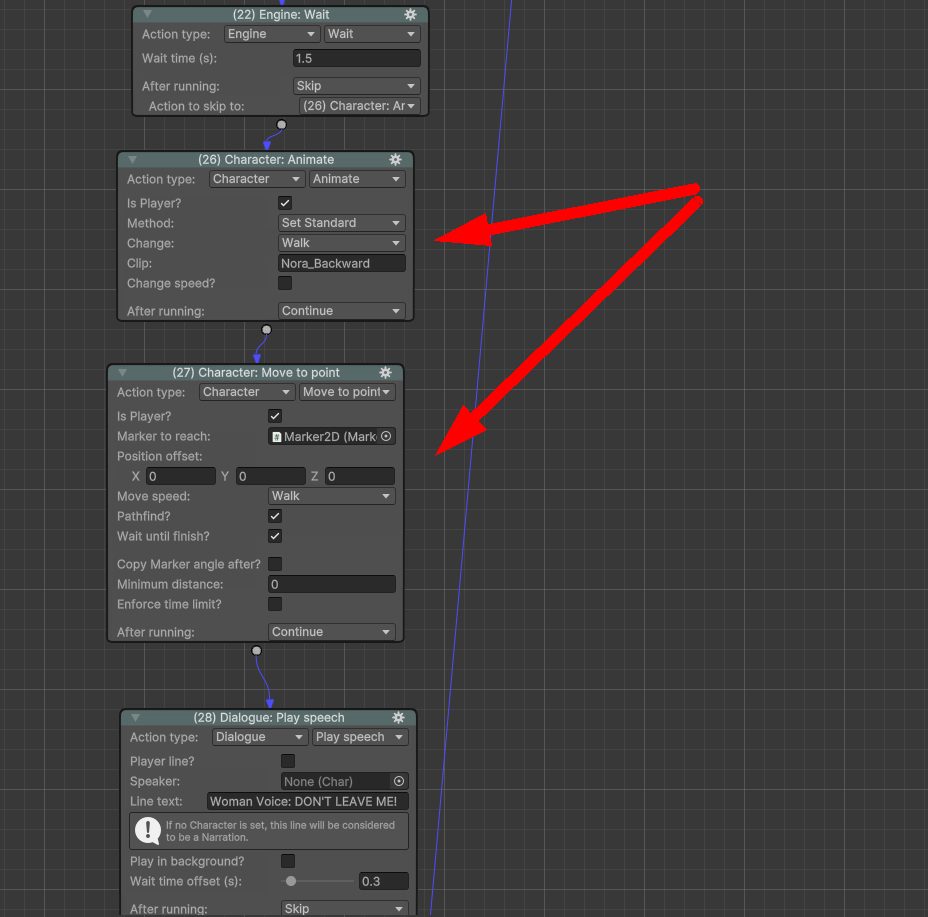Open Move speed Walk dropdown
This screenshot has width=928, height=917.
pyautogui.click(x=332, y=496)
